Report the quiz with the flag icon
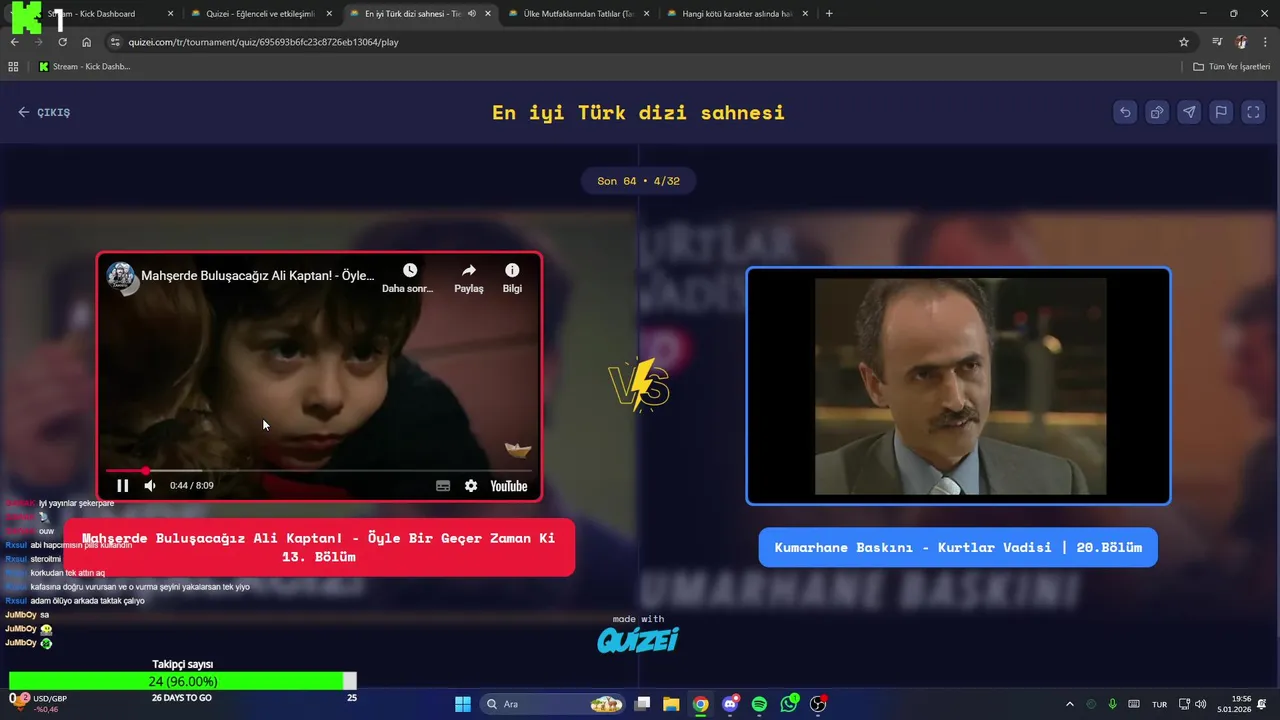This screenshot has width=1280, height=720. 1221,112
